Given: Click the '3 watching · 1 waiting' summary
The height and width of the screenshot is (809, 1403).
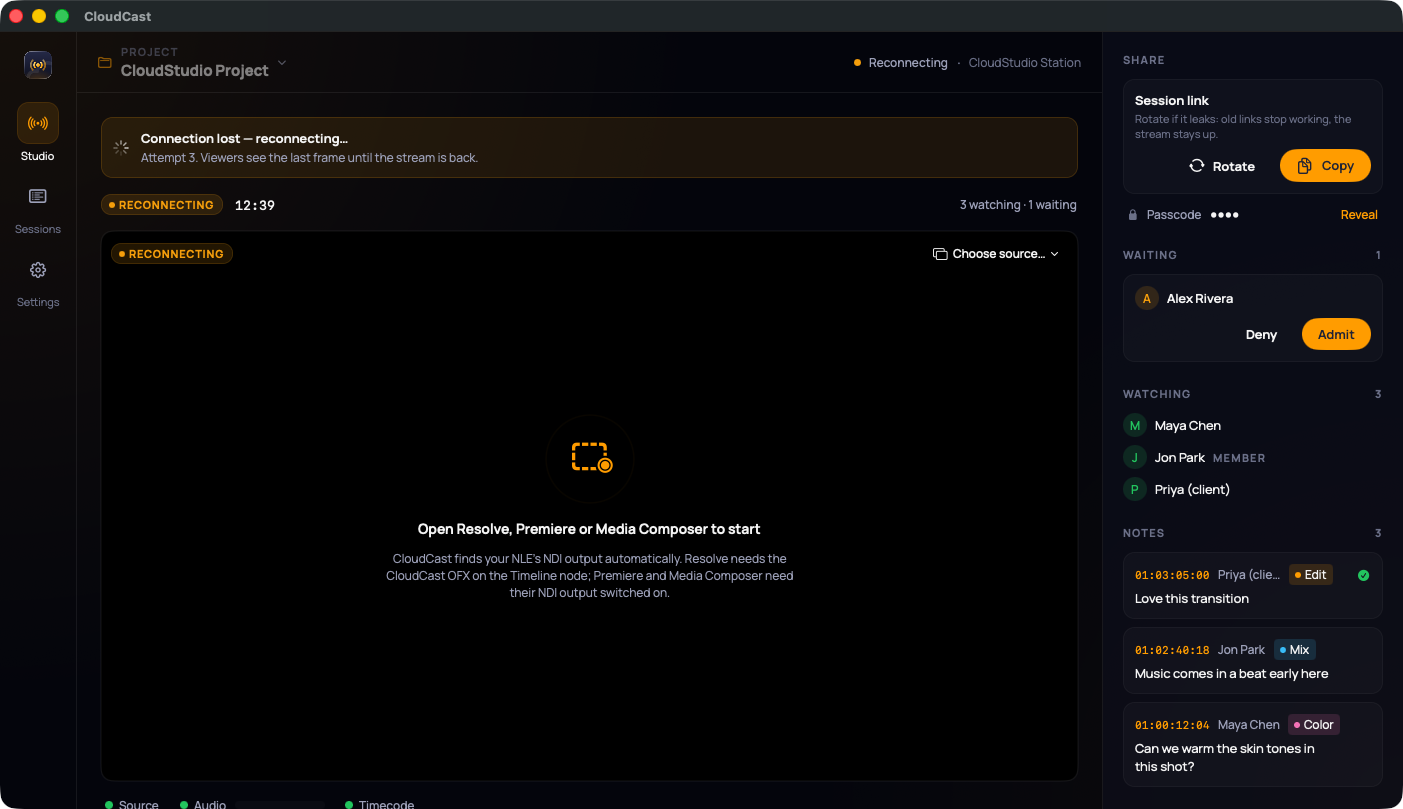Looking at the screenshot, I should coord(1018,205).
